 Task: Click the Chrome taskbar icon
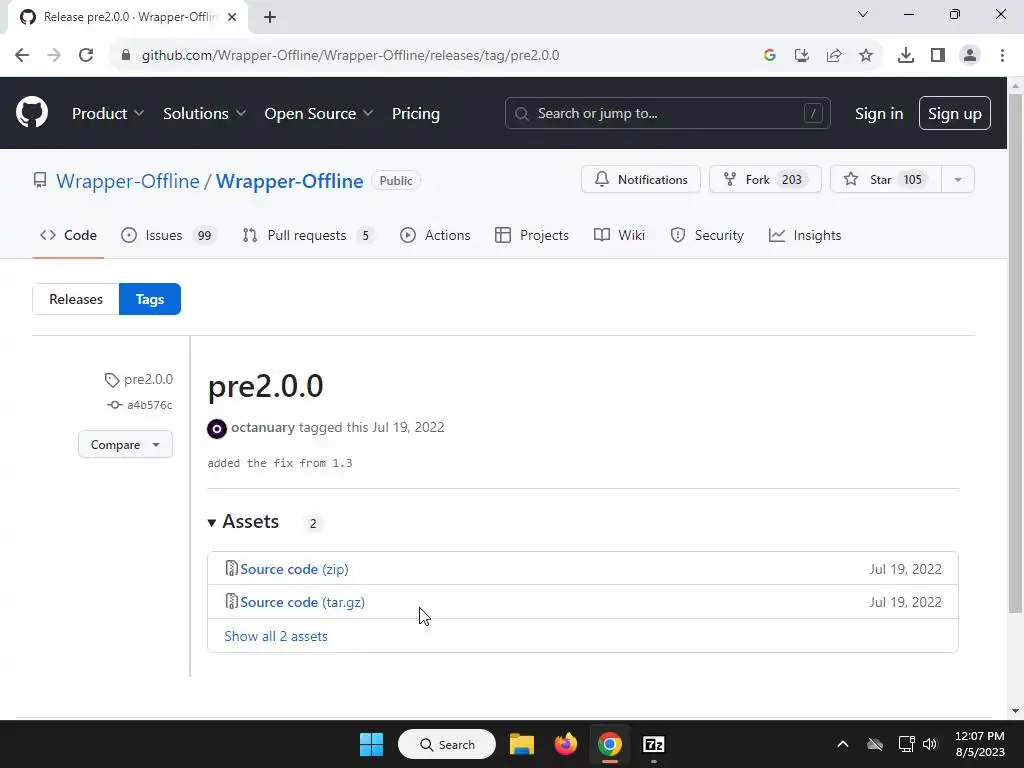coord(609,744)
